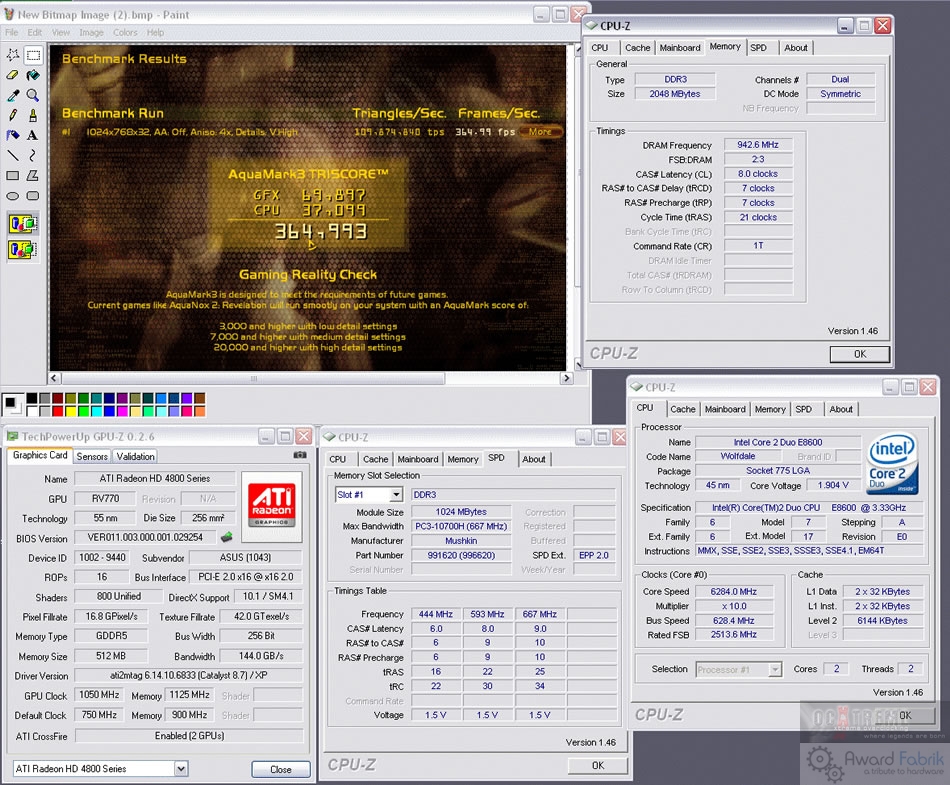Image resolution: width=950 pixels, height=785 pixels.
Task: Select the Airbrush spray tool
Action: click(13, 135)
